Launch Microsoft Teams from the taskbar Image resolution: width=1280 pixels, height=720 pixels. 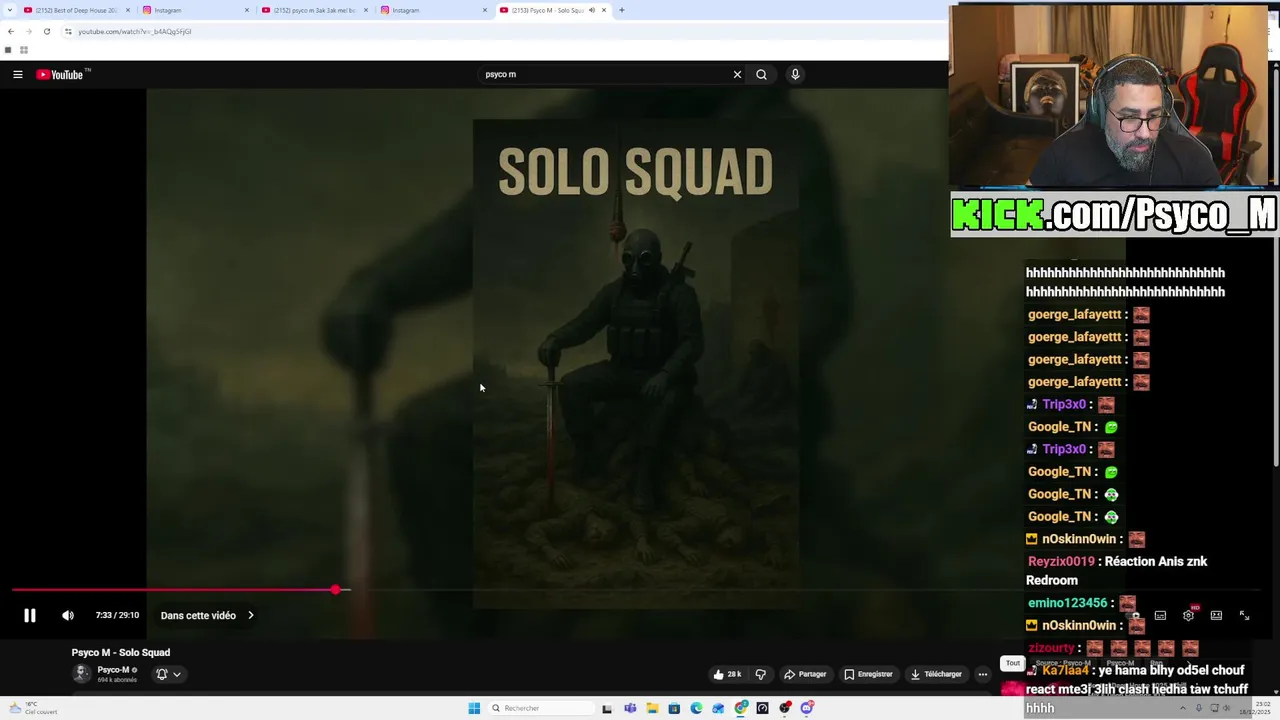click(x=630, y=708)
